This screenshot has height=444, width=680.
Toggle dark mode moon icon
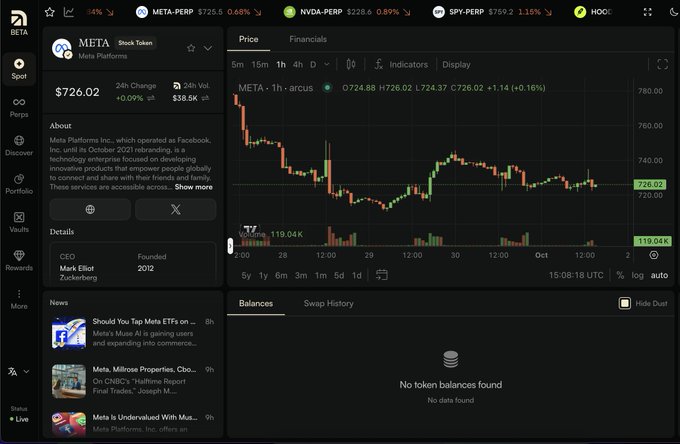(673, 12)
